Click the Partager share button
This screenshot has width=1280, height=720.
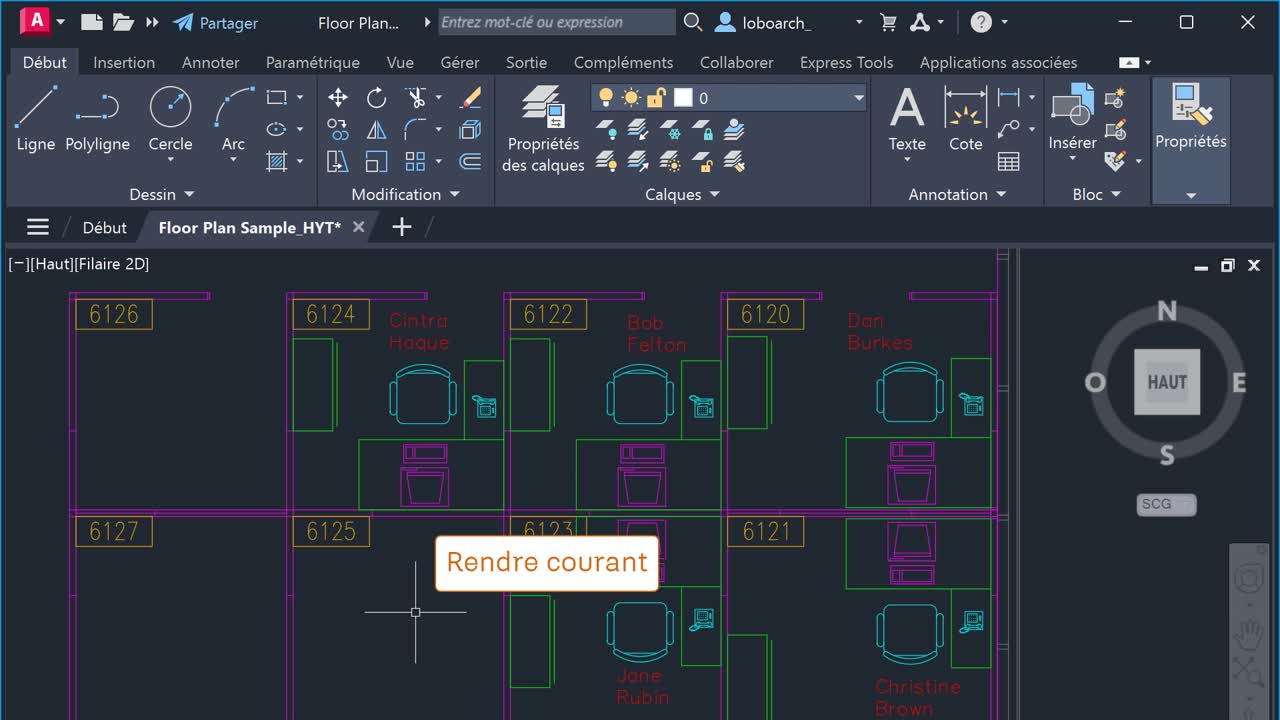(x=215, y=22)
